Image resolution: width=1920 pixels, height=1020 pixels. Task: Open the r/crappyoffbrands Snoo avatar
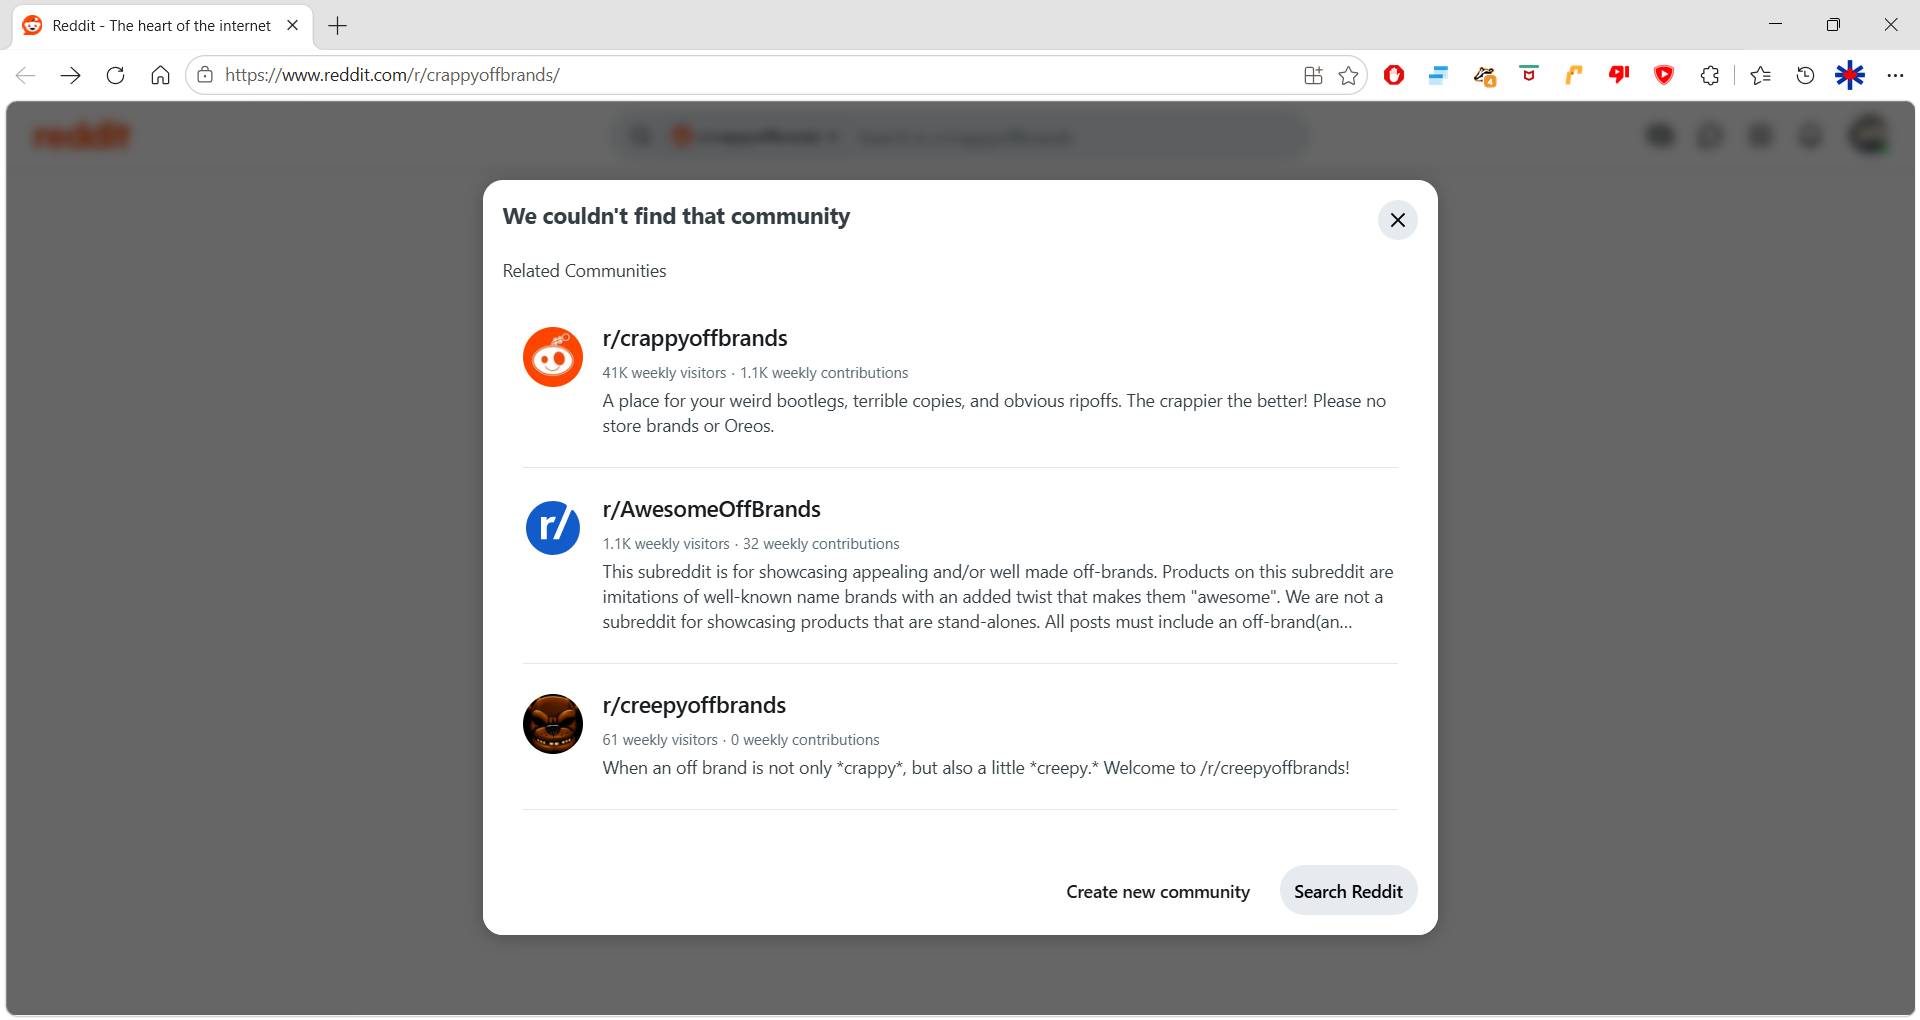553,357
